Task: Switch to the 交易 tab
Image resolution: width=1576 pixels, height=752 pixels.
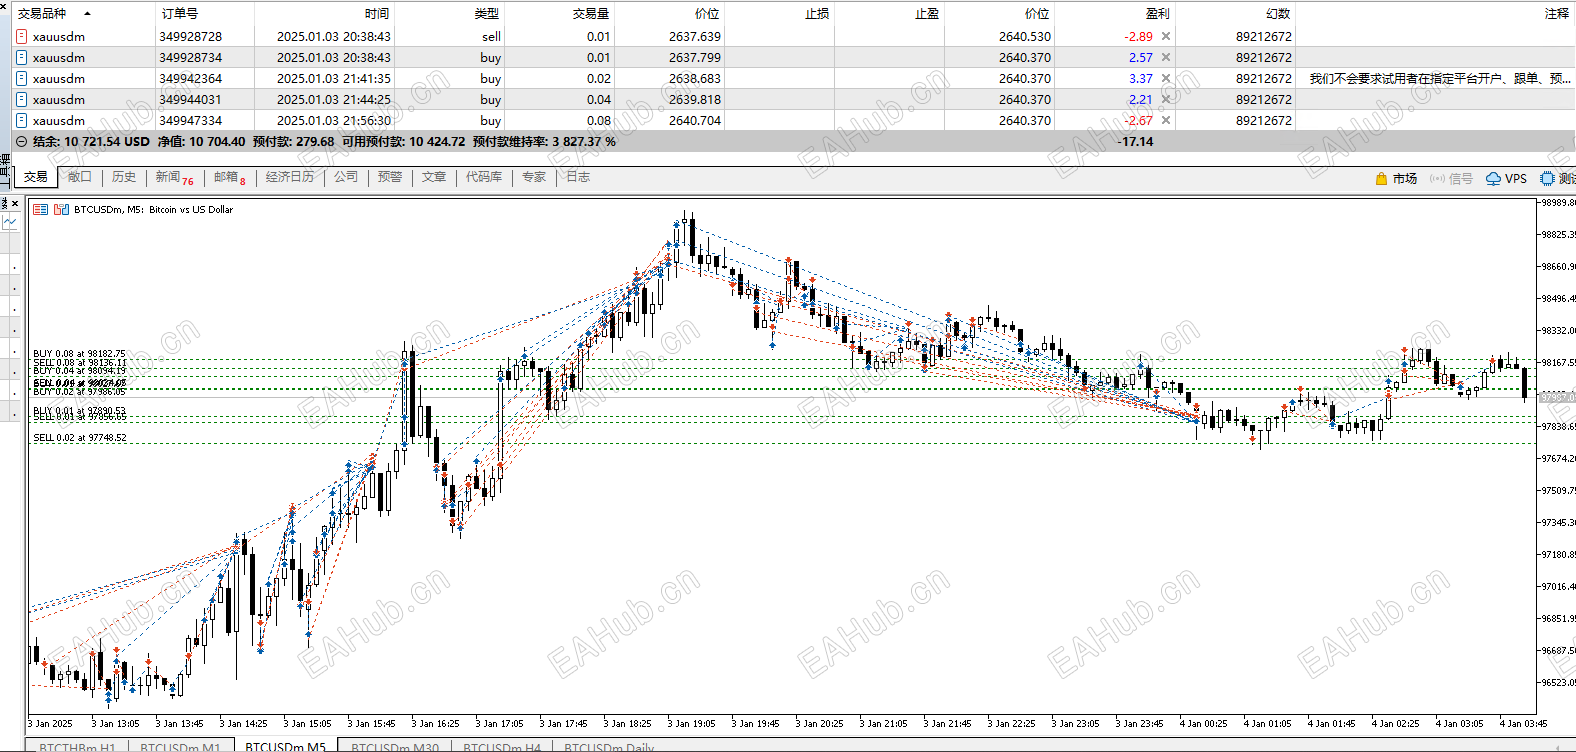Action: (x=36, y=177)
